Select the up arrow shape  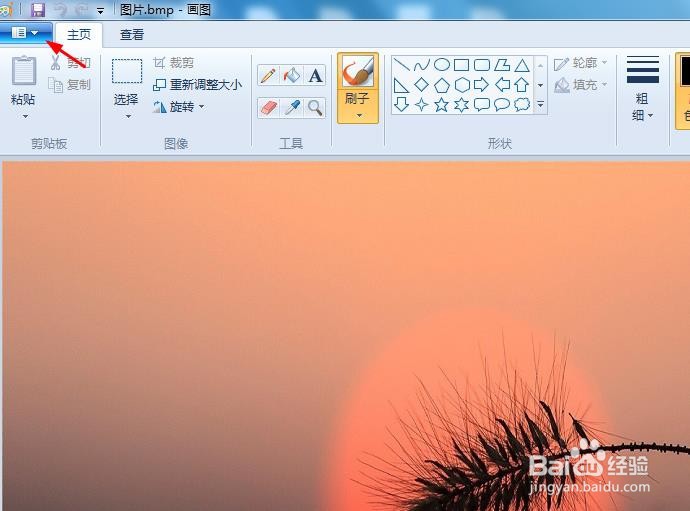522,85
